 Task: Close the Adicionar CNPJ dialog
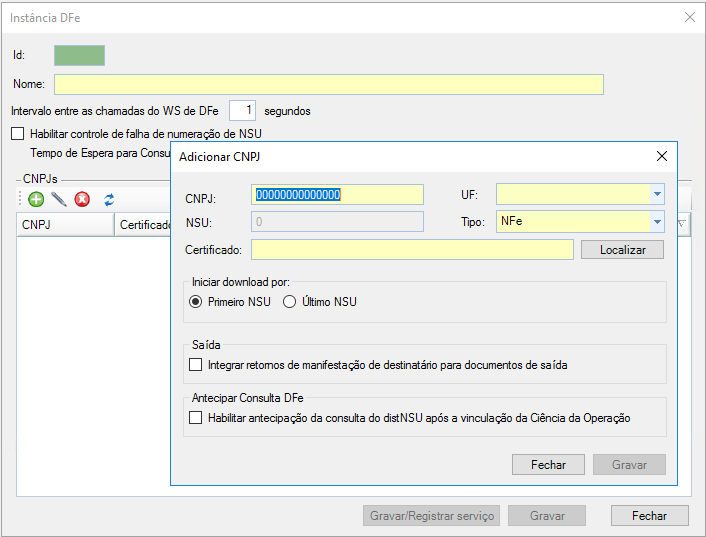(x=661, y=156)
